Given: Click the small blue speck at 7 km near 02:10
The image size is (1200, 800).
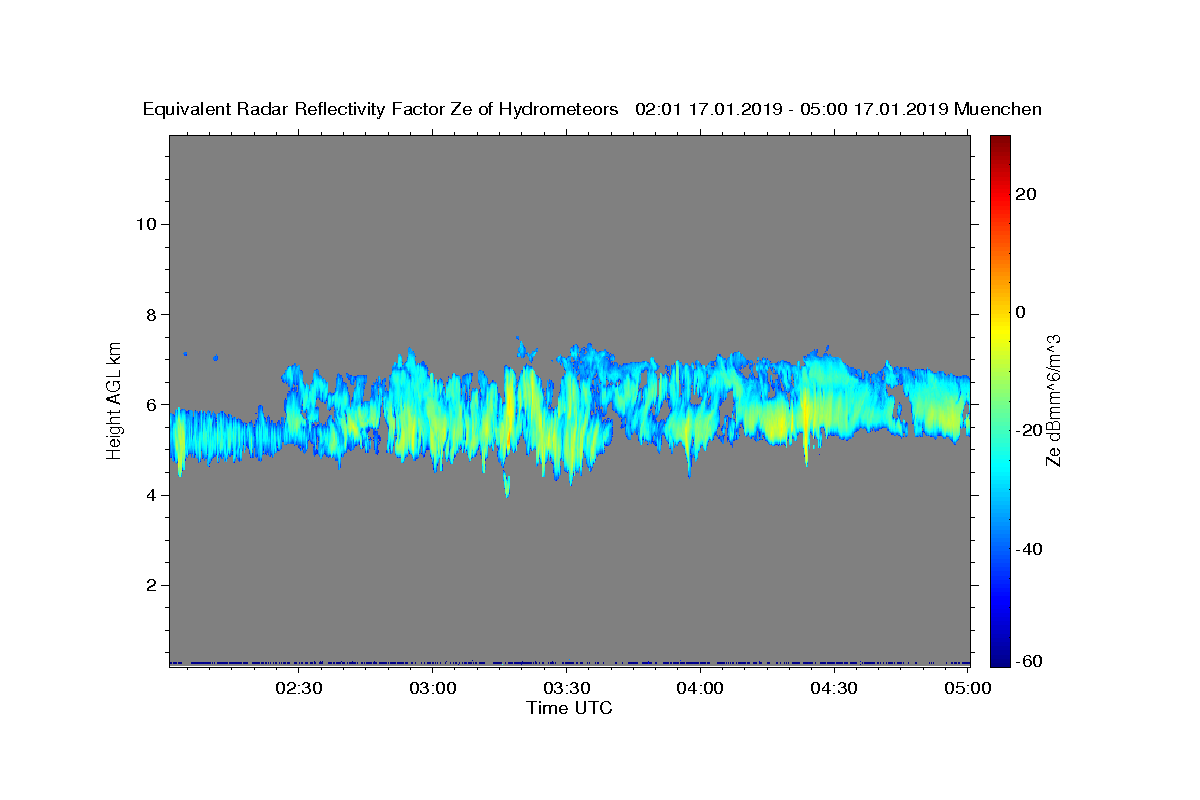Looking at the screenshot, I should point(216,357).
